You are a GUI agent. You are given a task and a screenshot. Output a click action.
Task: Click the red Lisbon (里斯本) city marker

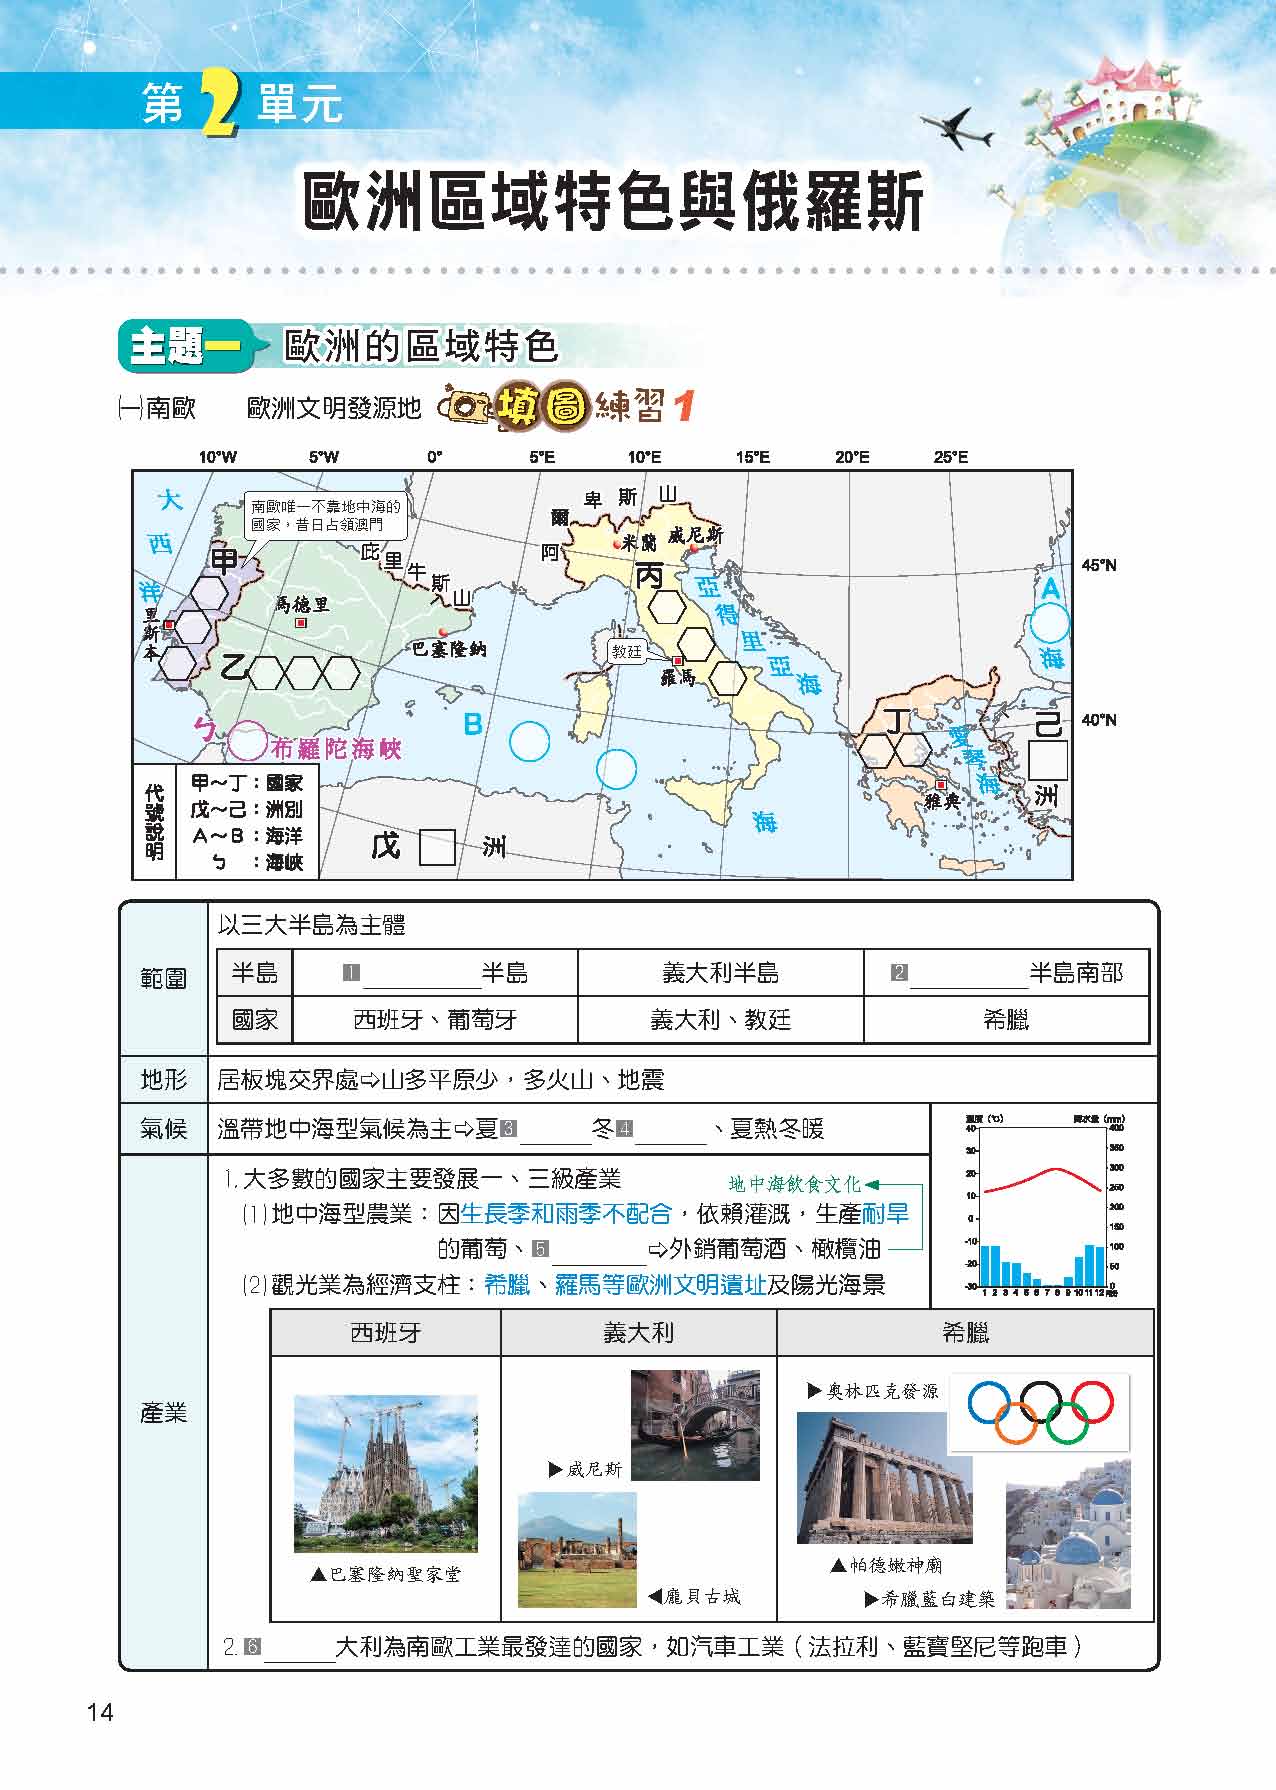click(x=170, y=624)
